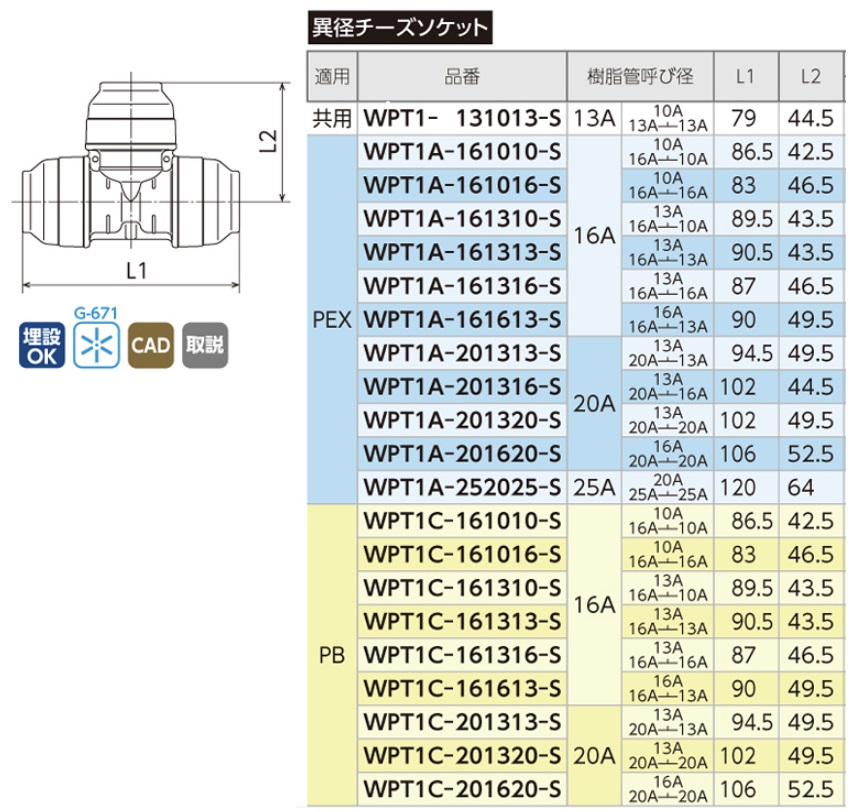Open product WPT1A-161010-S
Viewport: 858px width, 812px height.
(462, 153)
